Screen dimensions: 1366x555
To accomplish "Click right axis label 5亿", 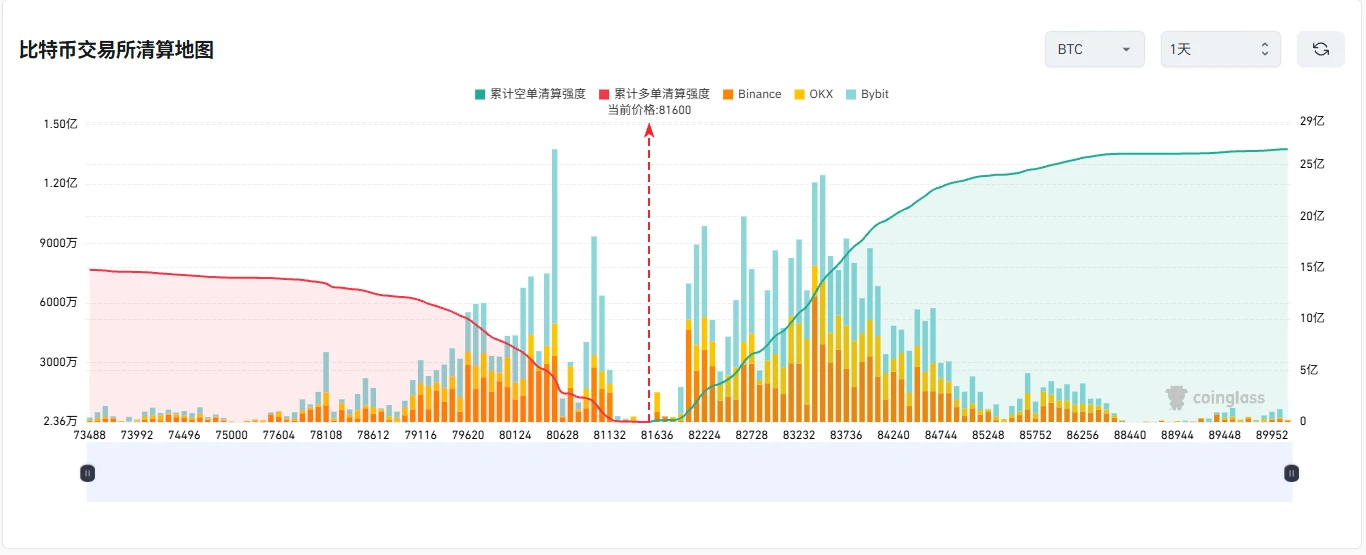I will (x=1310, y=370).
